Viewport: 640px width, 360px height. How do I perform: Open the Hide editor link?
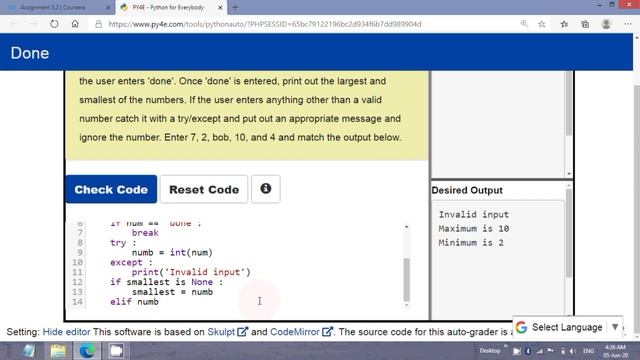[66, 332]
